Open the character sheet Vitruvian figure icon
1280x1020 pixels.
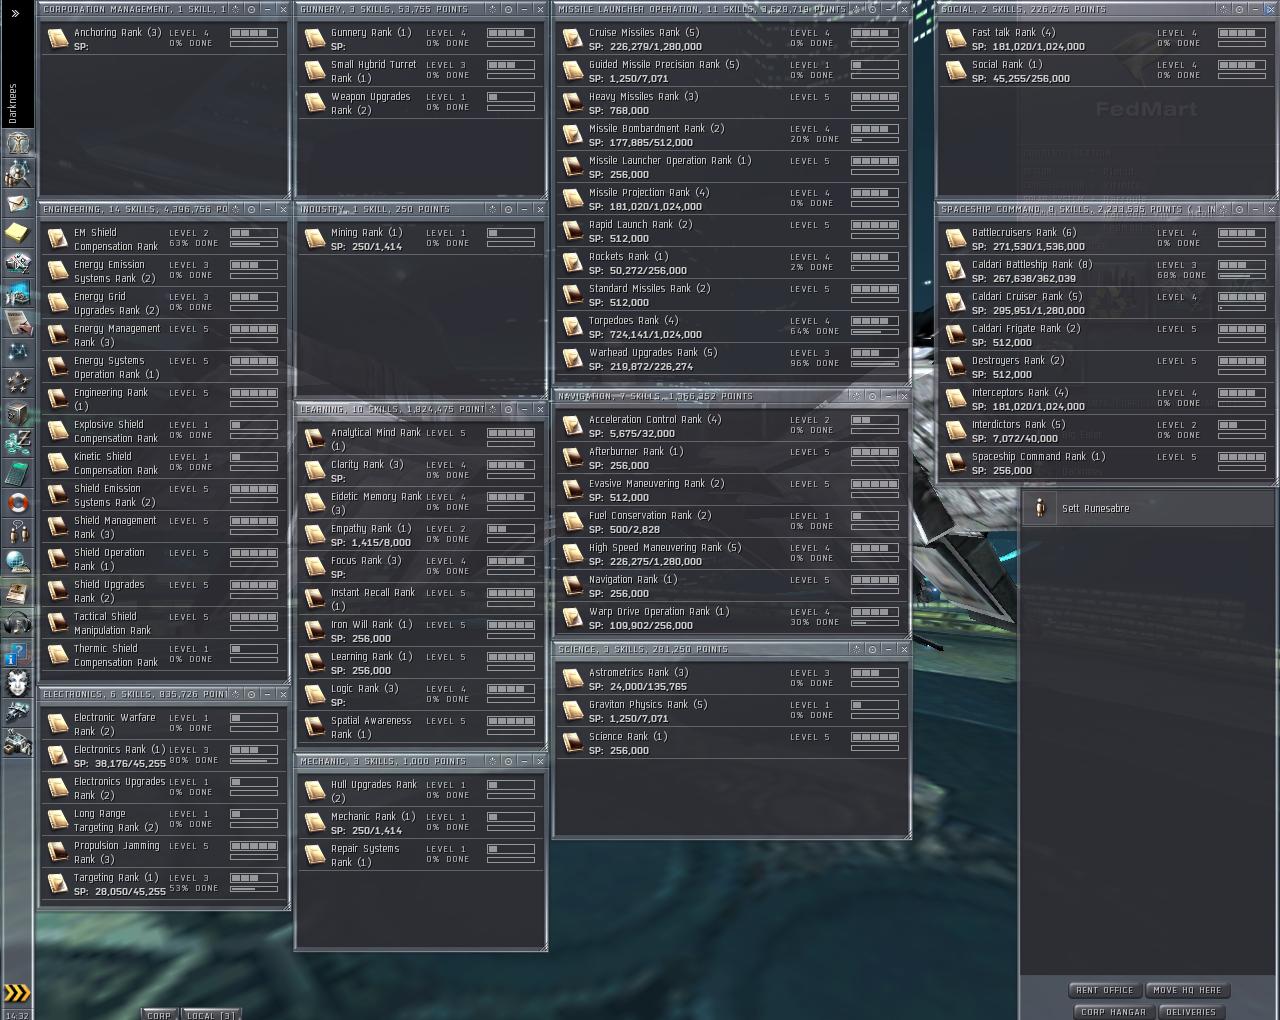point(17,143)
